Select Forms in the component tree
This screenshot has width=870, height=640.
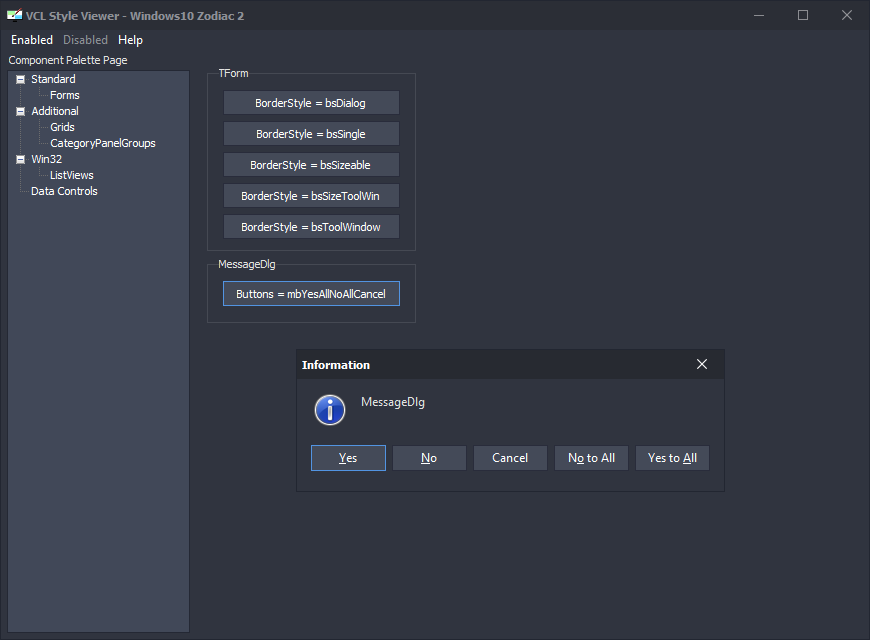65,95
